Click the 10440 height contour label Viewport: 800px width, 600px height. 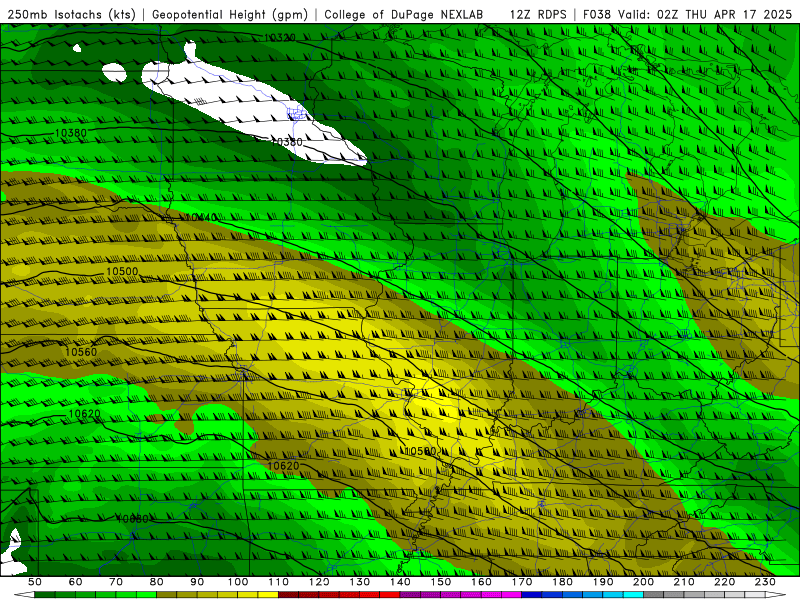[x=201, y=218]
